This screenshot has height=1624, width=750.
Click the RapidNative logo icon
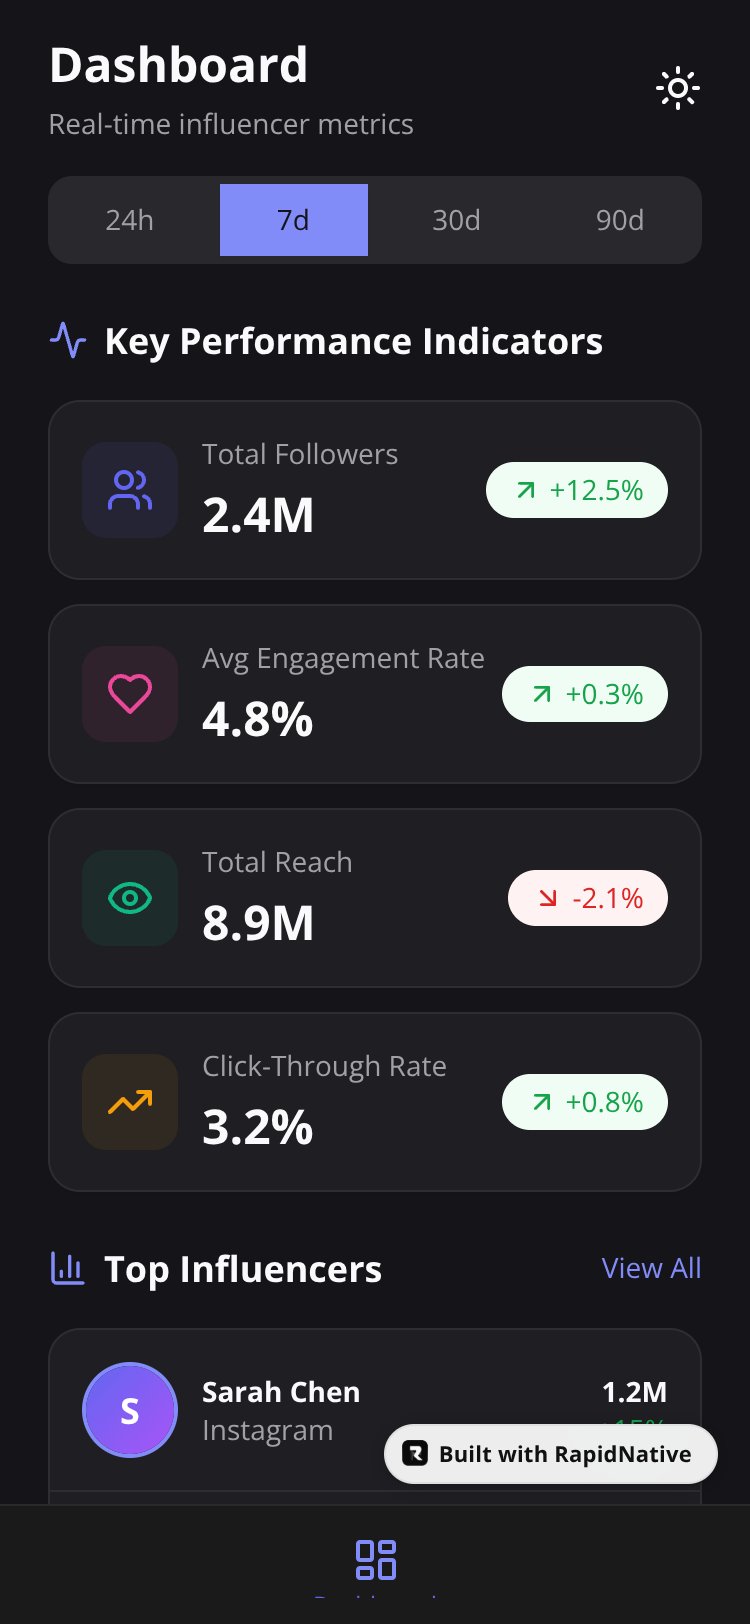pyautogui.click(x=415, y=1454)
